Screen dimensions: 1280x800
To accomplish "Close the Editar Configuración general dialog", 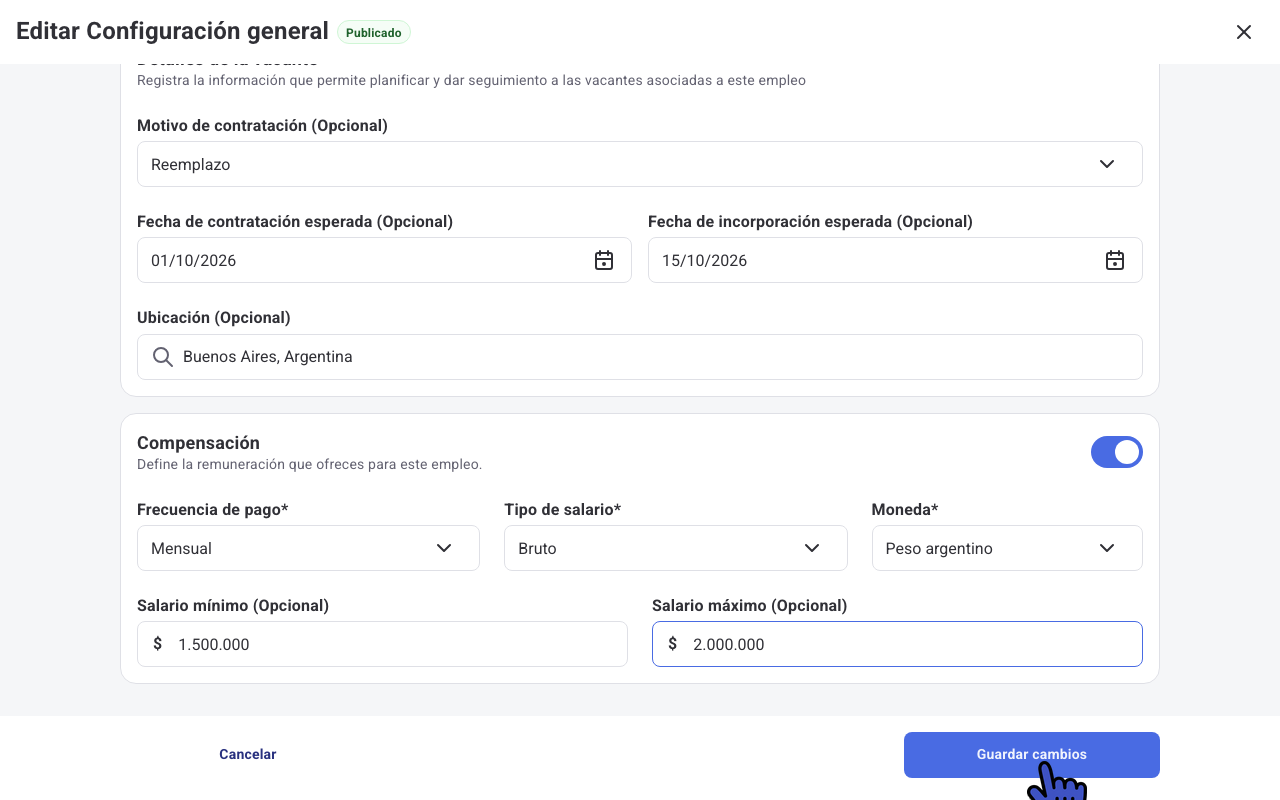I will (1244, 32).
